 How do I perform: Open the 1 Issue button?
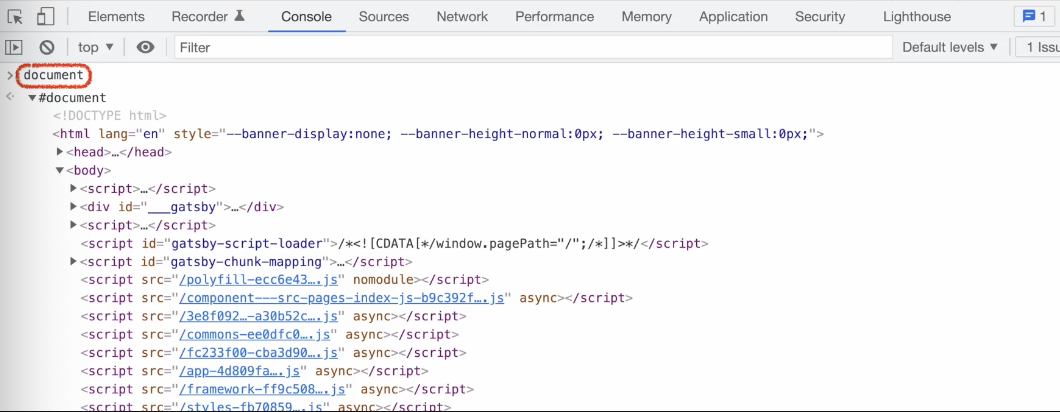(1038, 47)
